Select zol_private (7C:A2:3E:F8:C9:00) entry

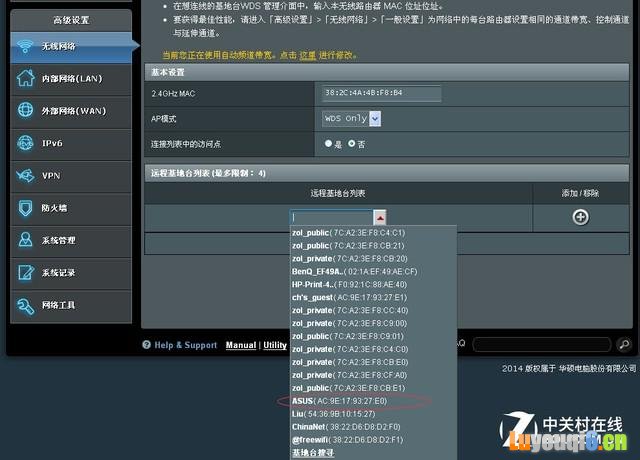click(x=349, y=323)
